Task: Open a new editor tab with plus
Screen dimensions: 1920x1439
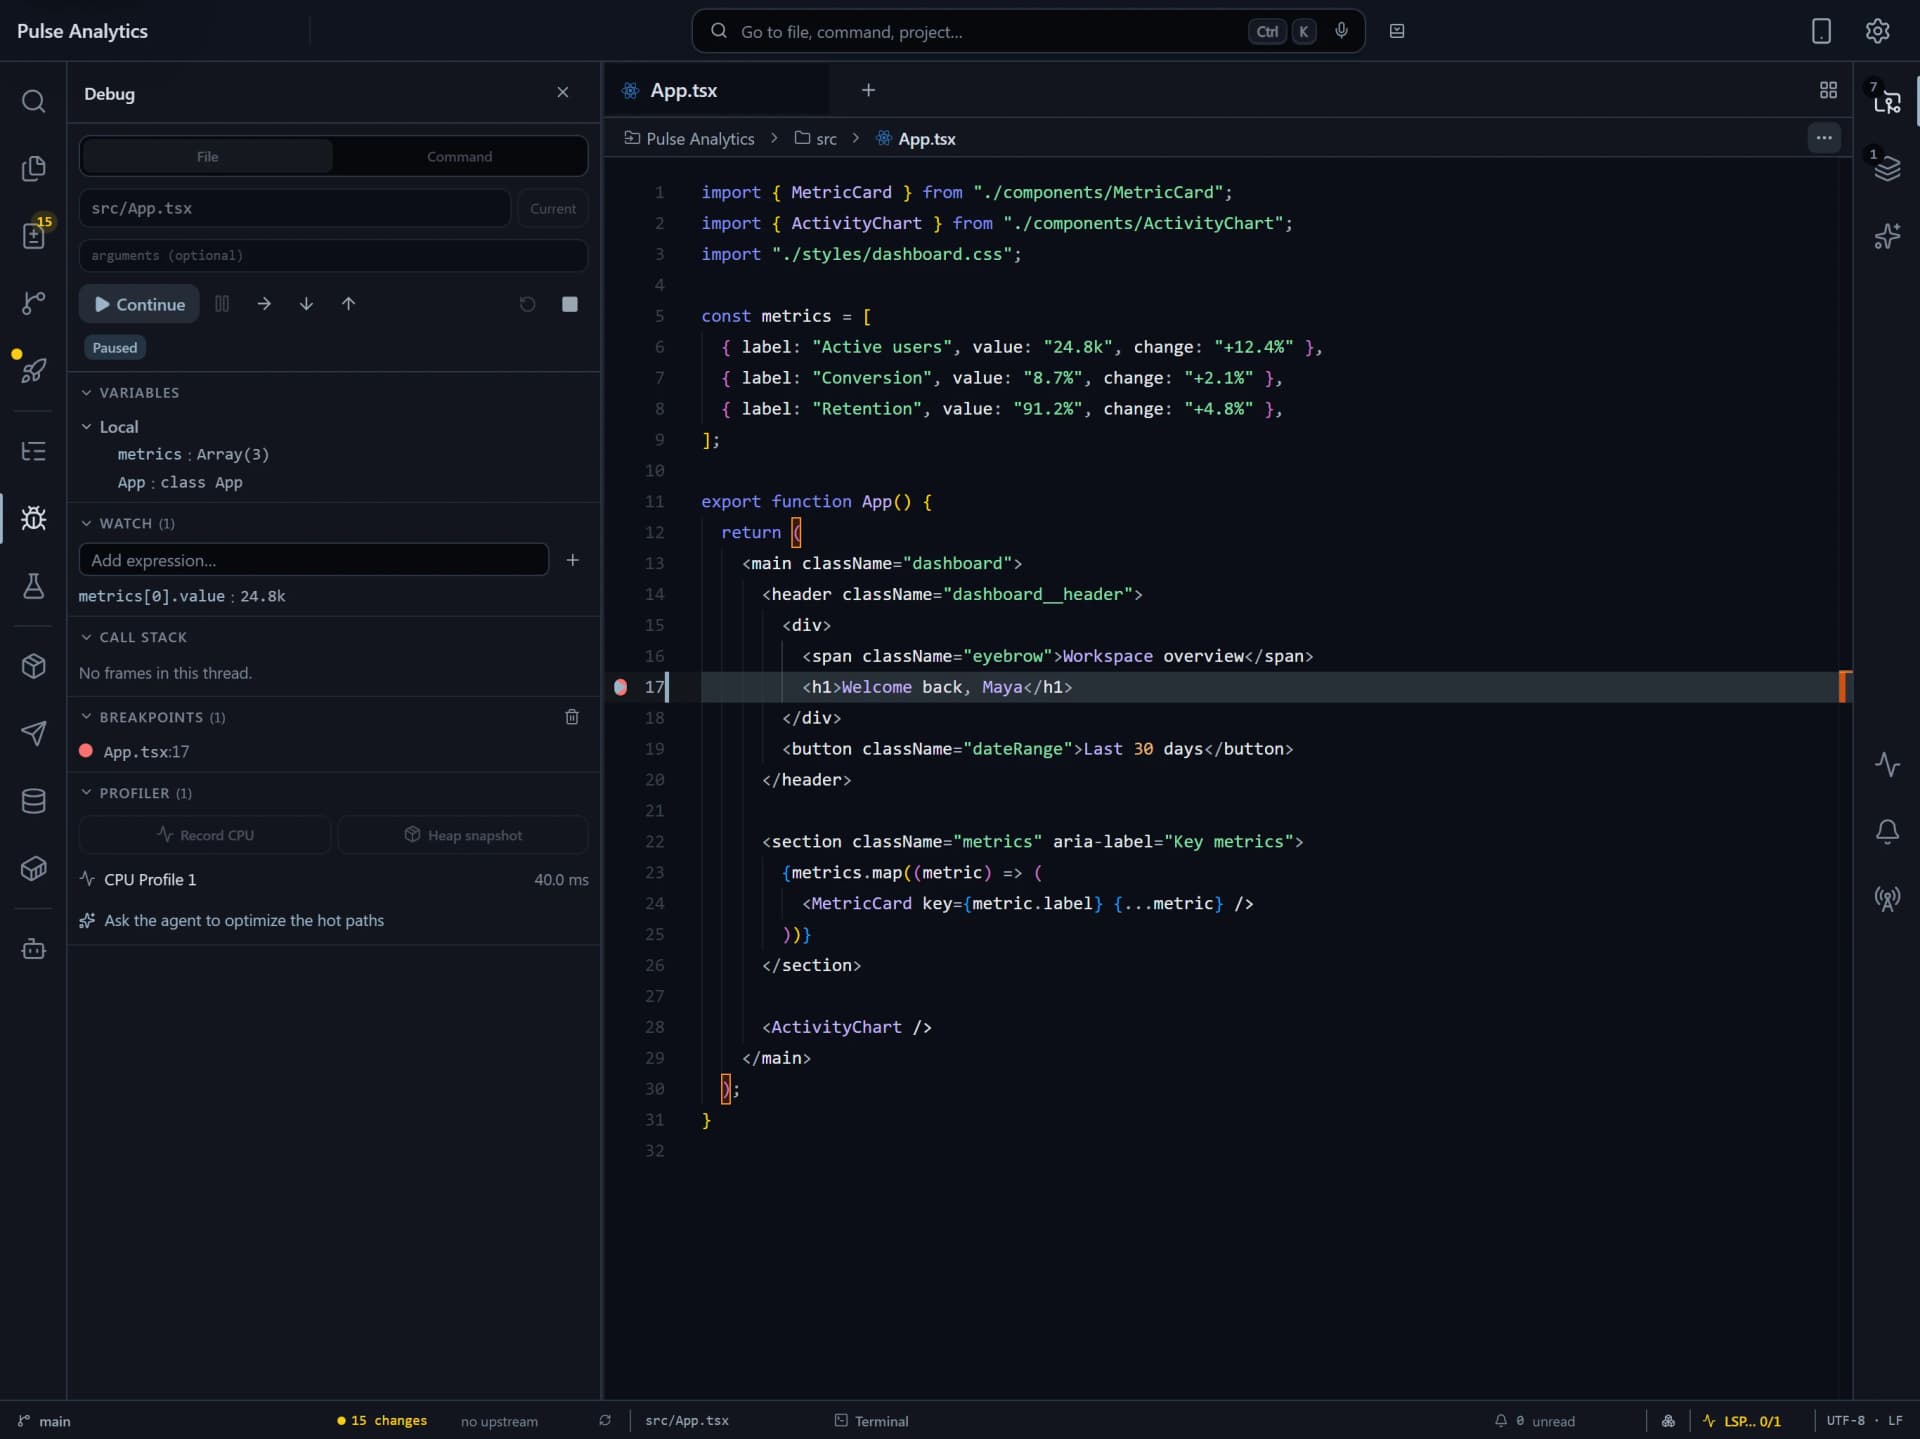Action: pos(868,90)
